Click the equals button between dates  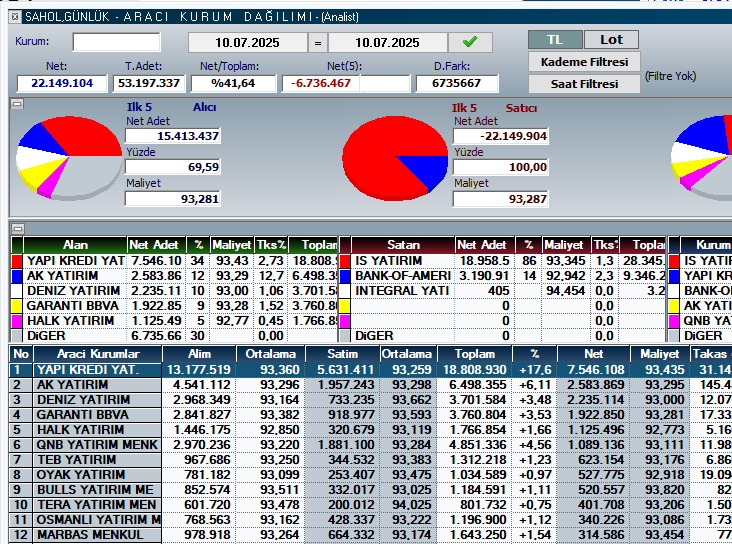pyautogui.click(x=318, y=42)
